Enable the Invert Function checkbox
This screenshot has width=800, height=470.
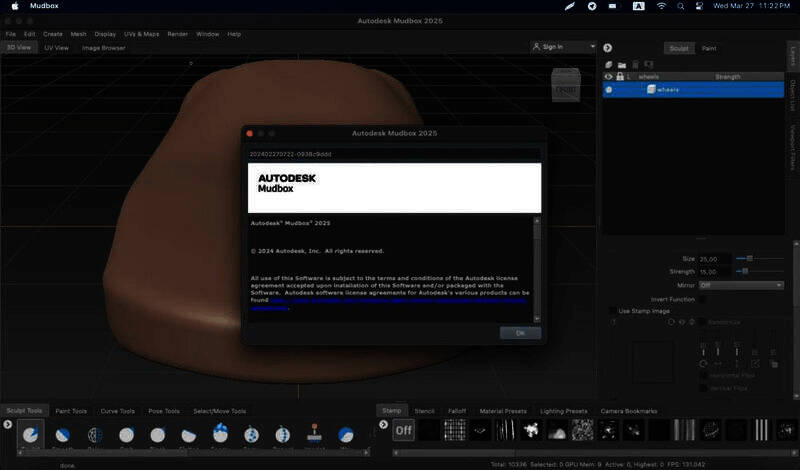tap(703, 300)
